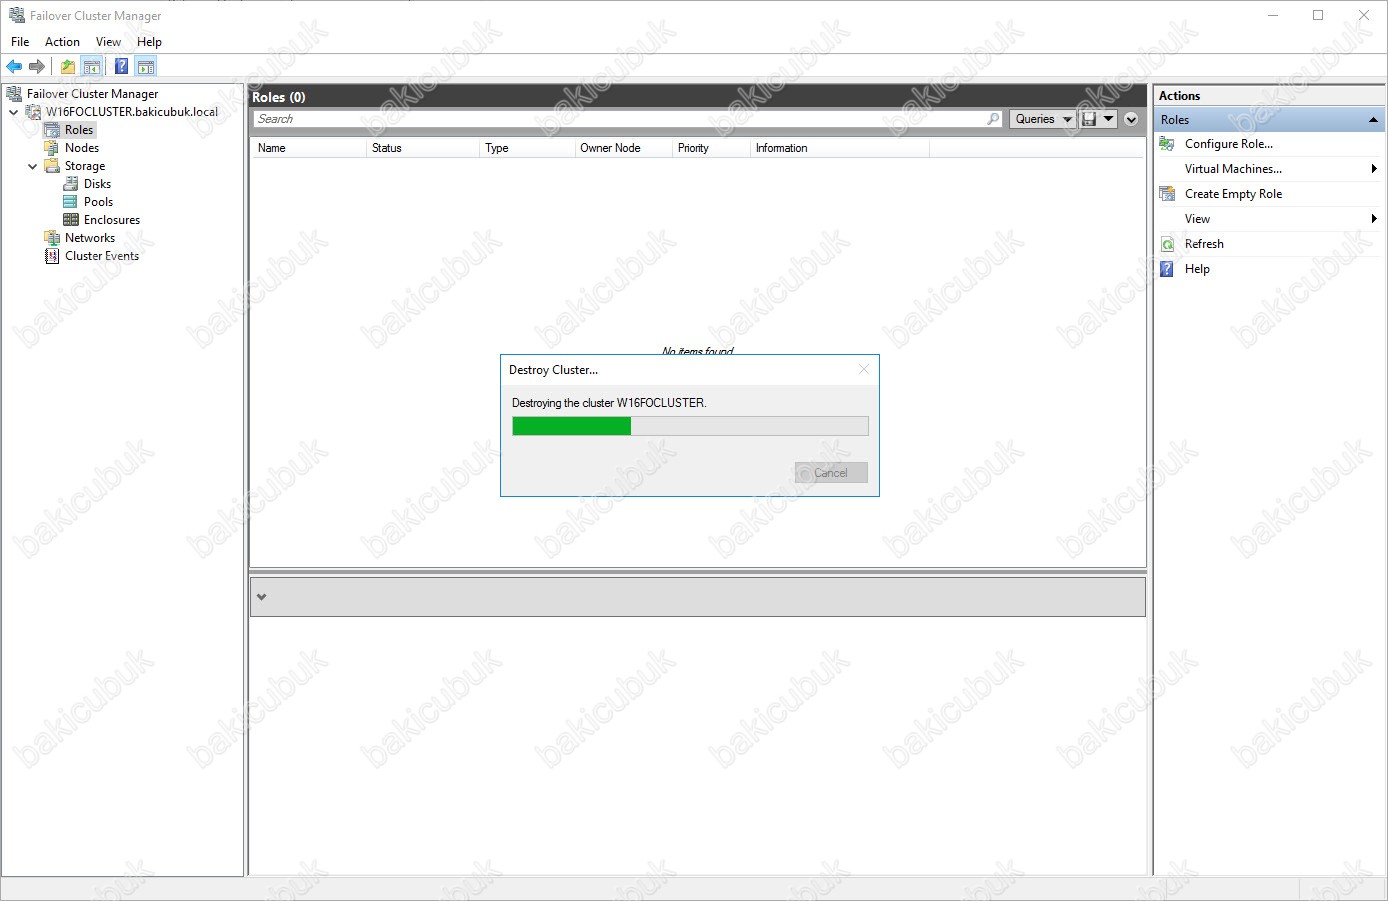Sort by the Type column header

(x=527, y=148)
